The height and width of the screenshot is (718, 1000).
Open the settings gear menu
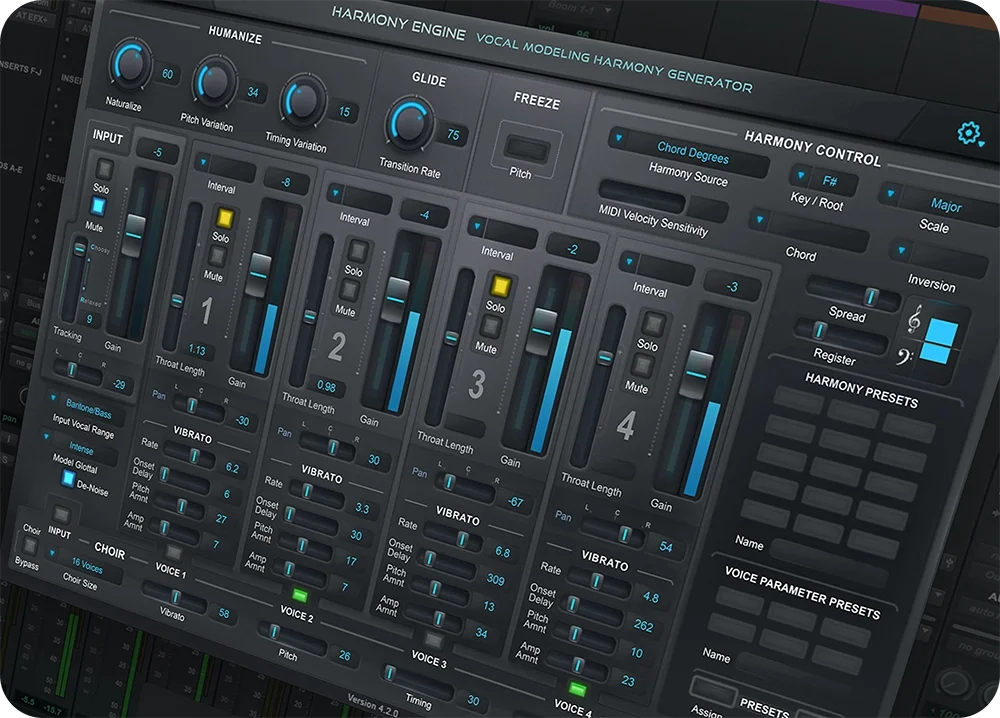[970, 133]
